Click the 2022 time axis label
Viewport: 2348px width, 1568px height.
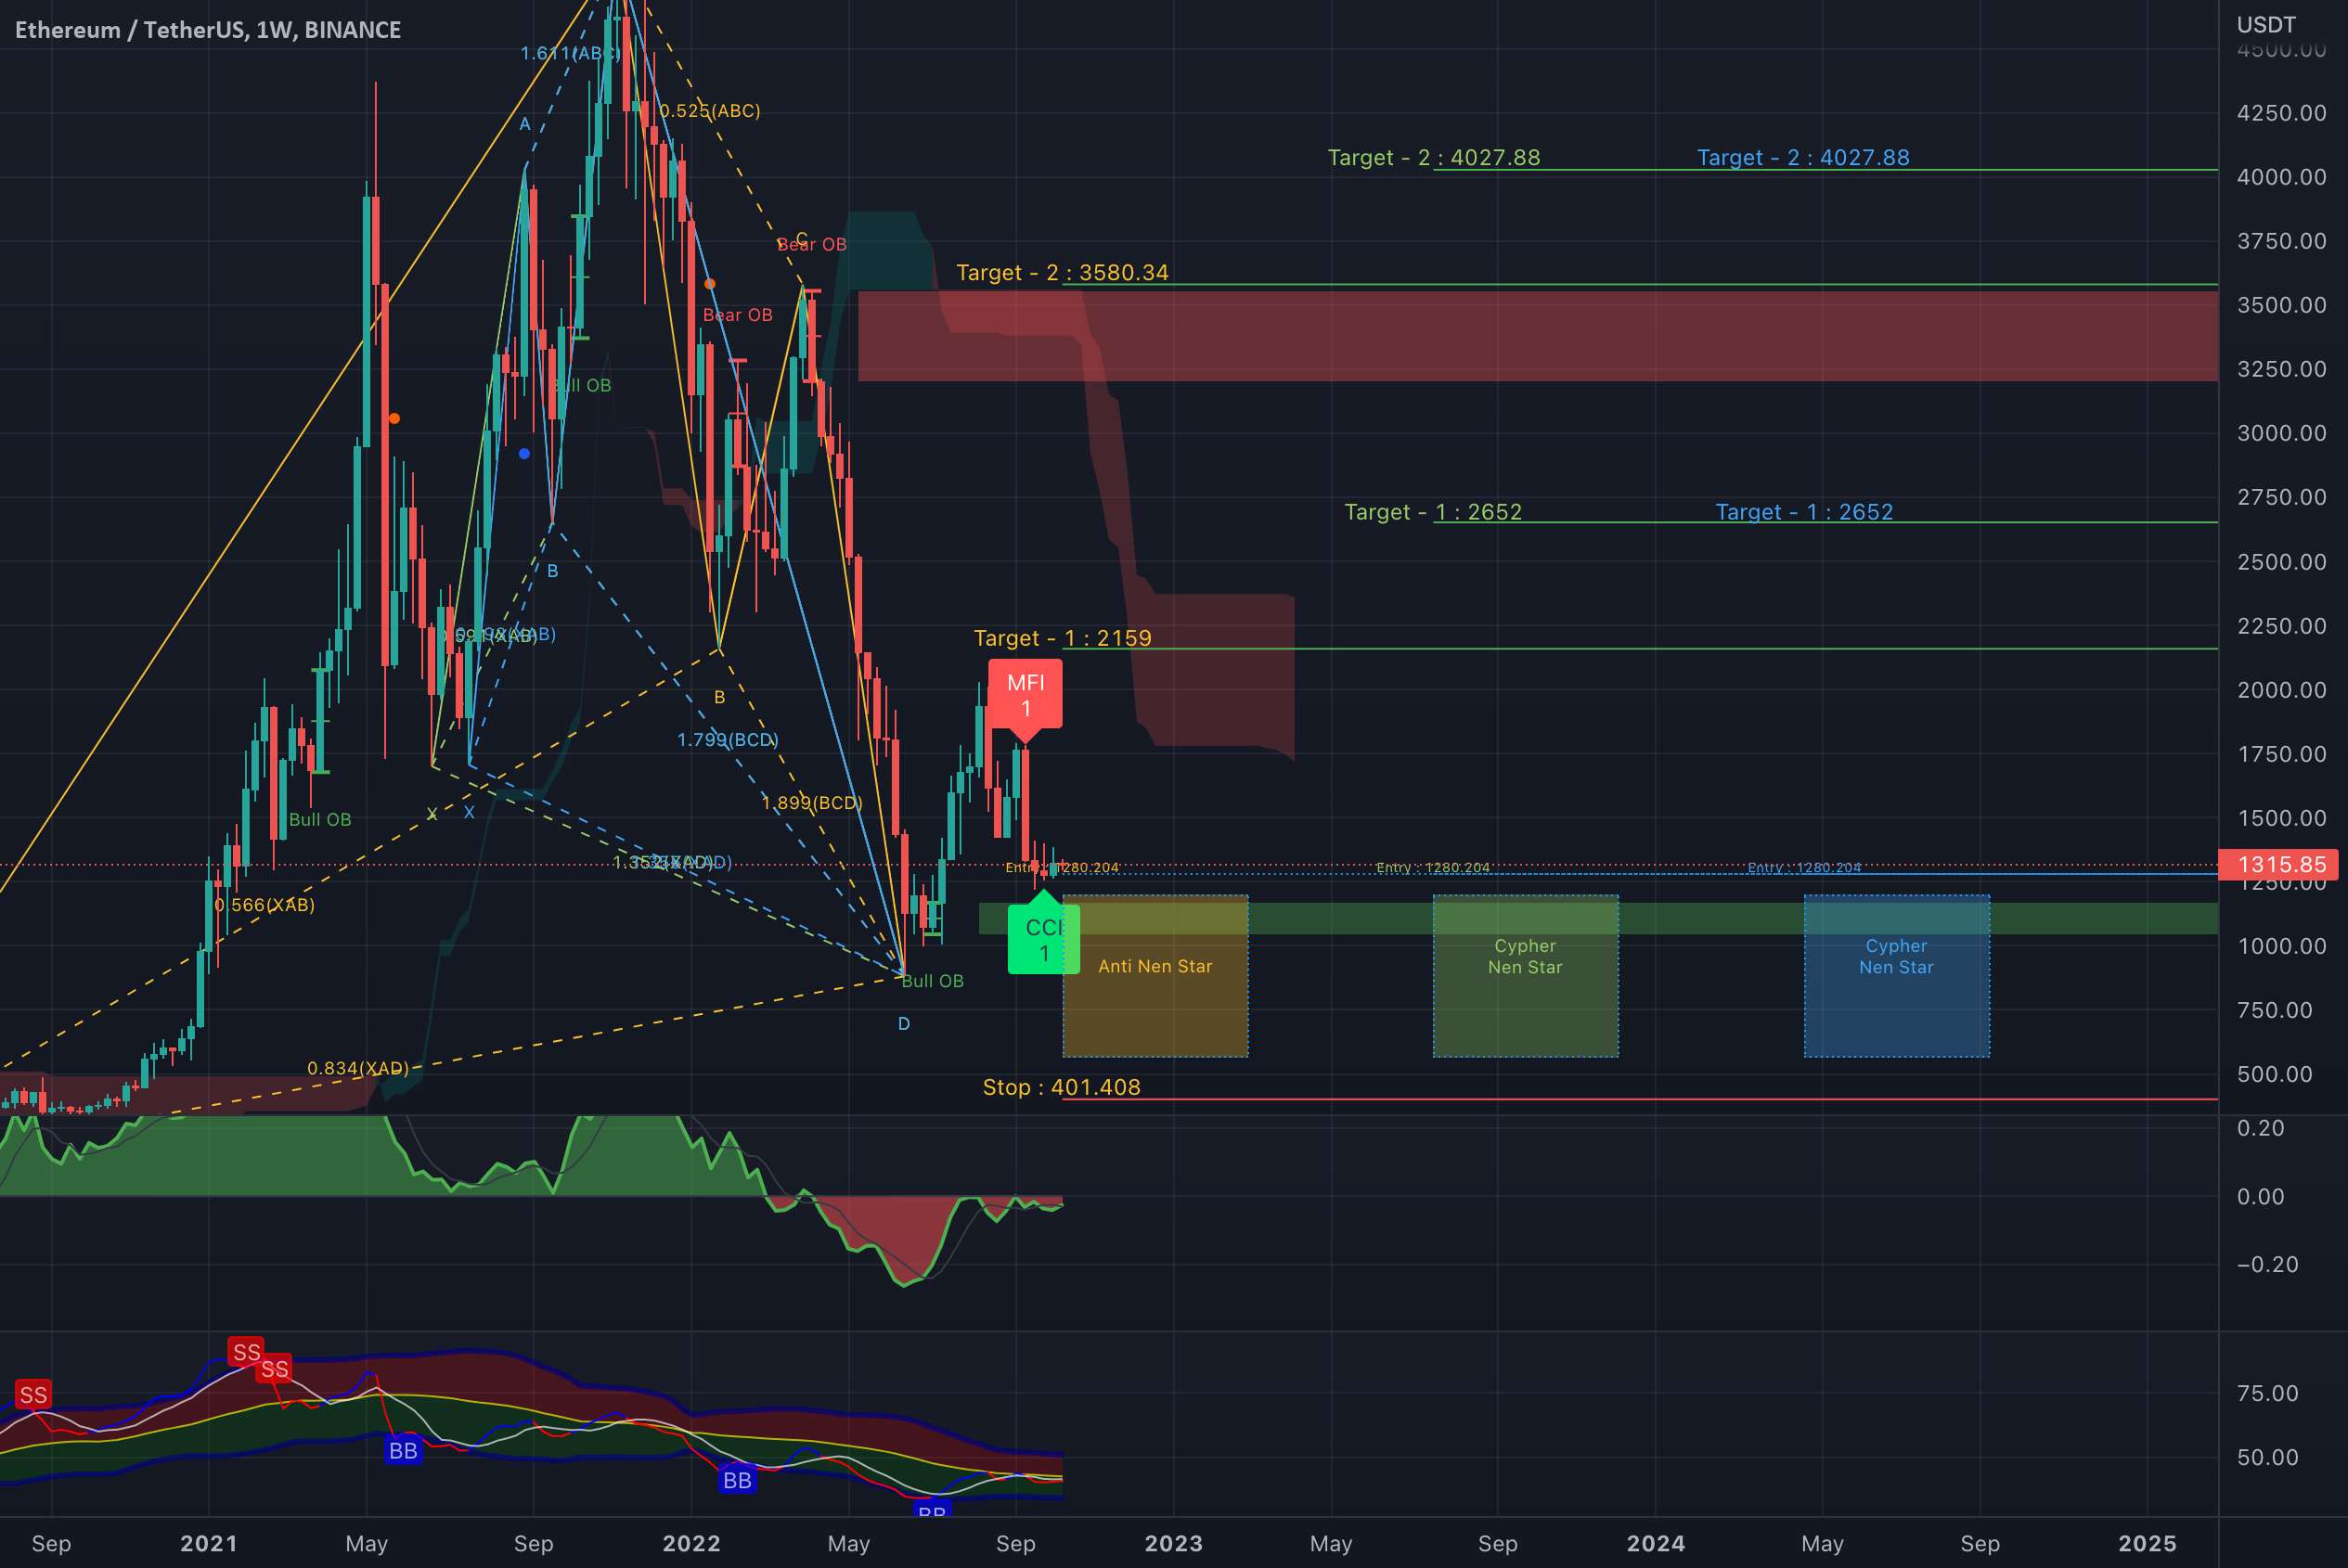(691, 1543)
